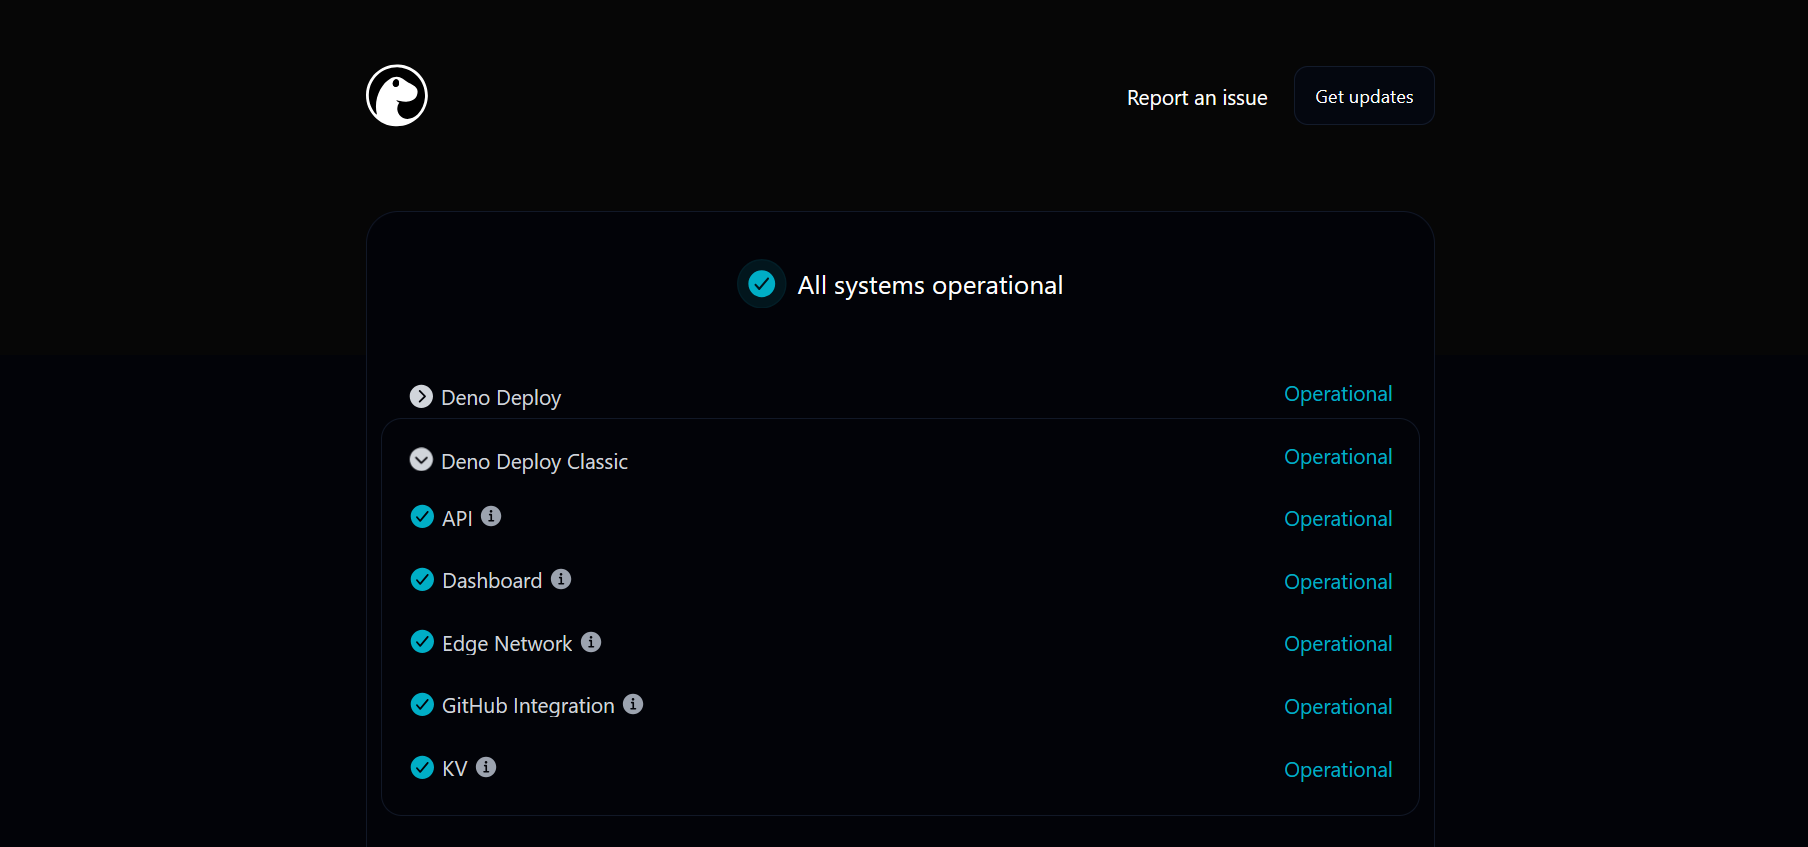Open the Report an issue link
Screen dimensions: 1808x847
(1197, 98)
